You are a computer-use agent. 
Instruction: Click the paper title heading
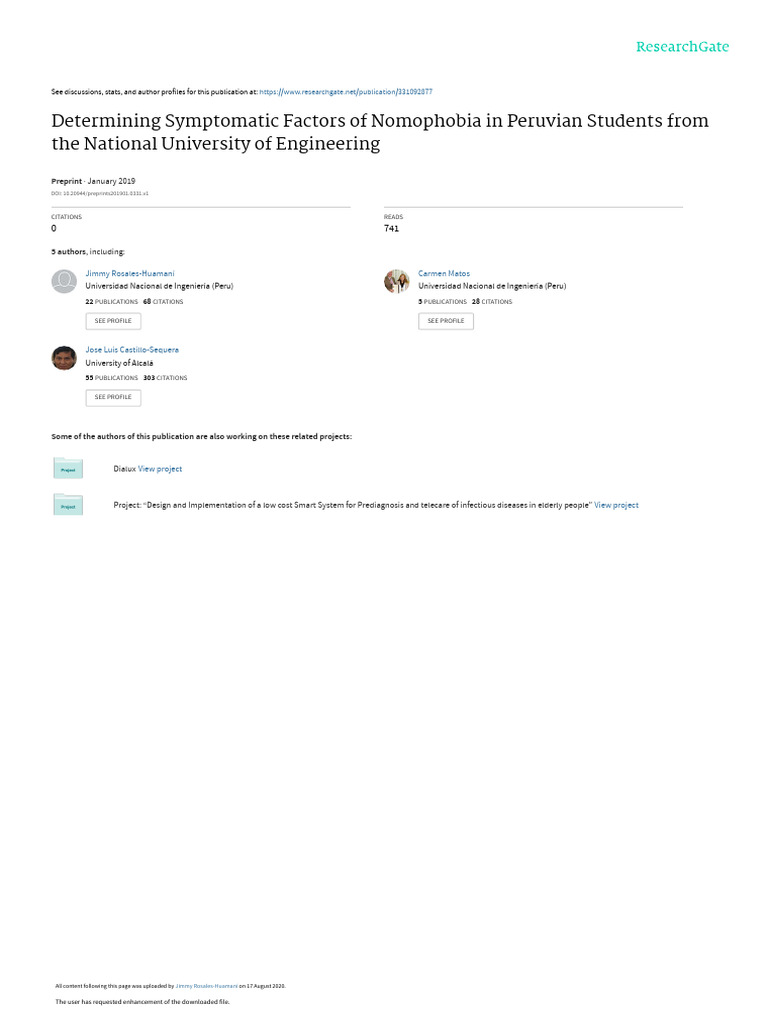[x=380, y=132]
